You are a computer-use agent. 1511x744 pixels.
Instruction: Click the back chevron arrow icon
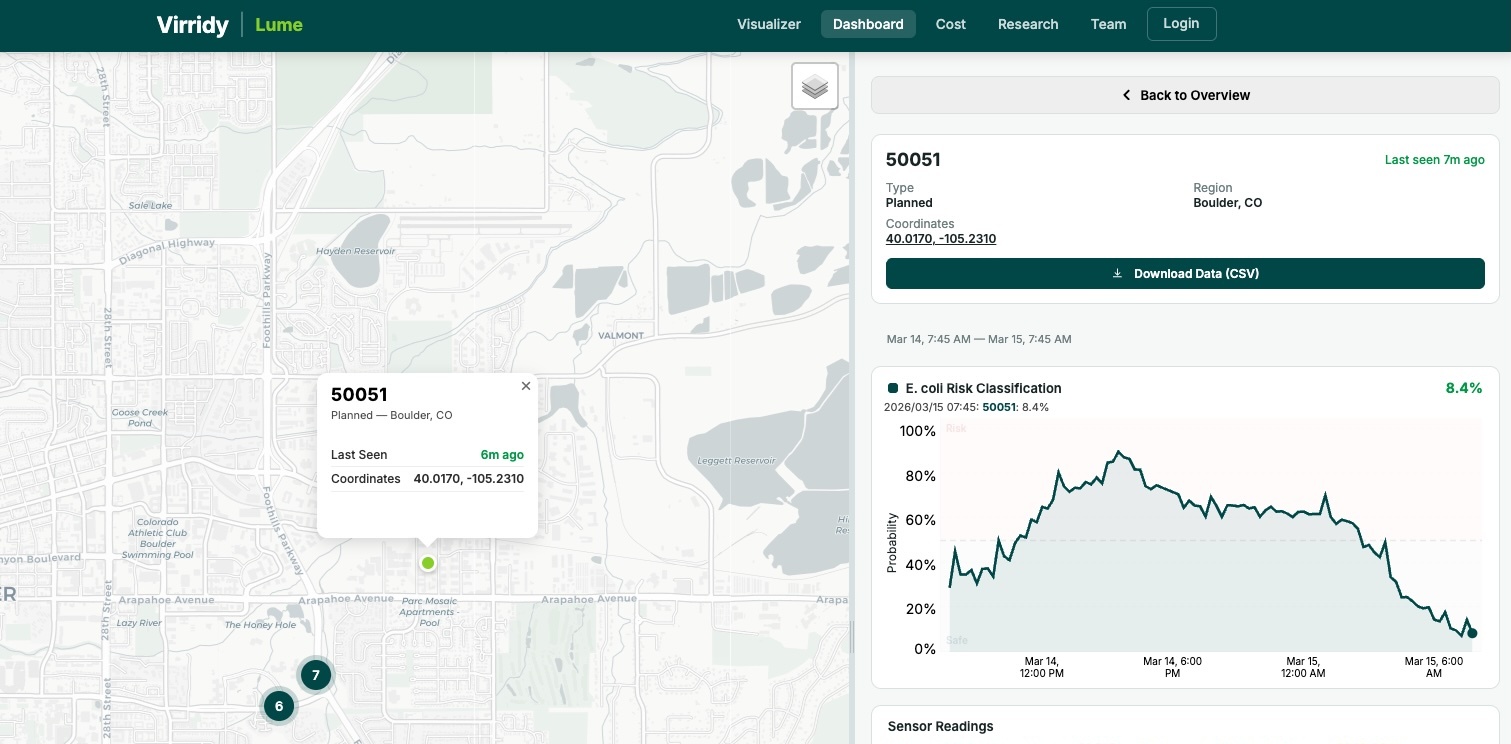tap(1126, 95)
